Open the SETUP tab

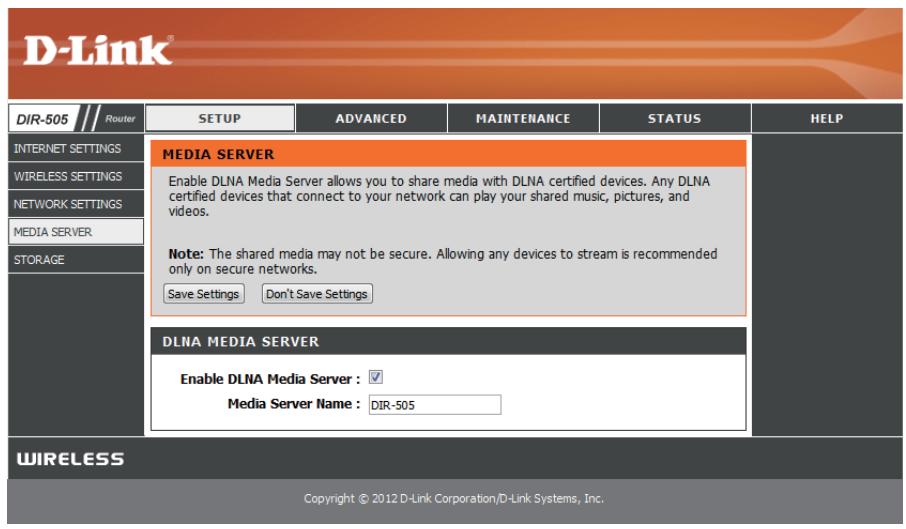[x=220, y=118]
